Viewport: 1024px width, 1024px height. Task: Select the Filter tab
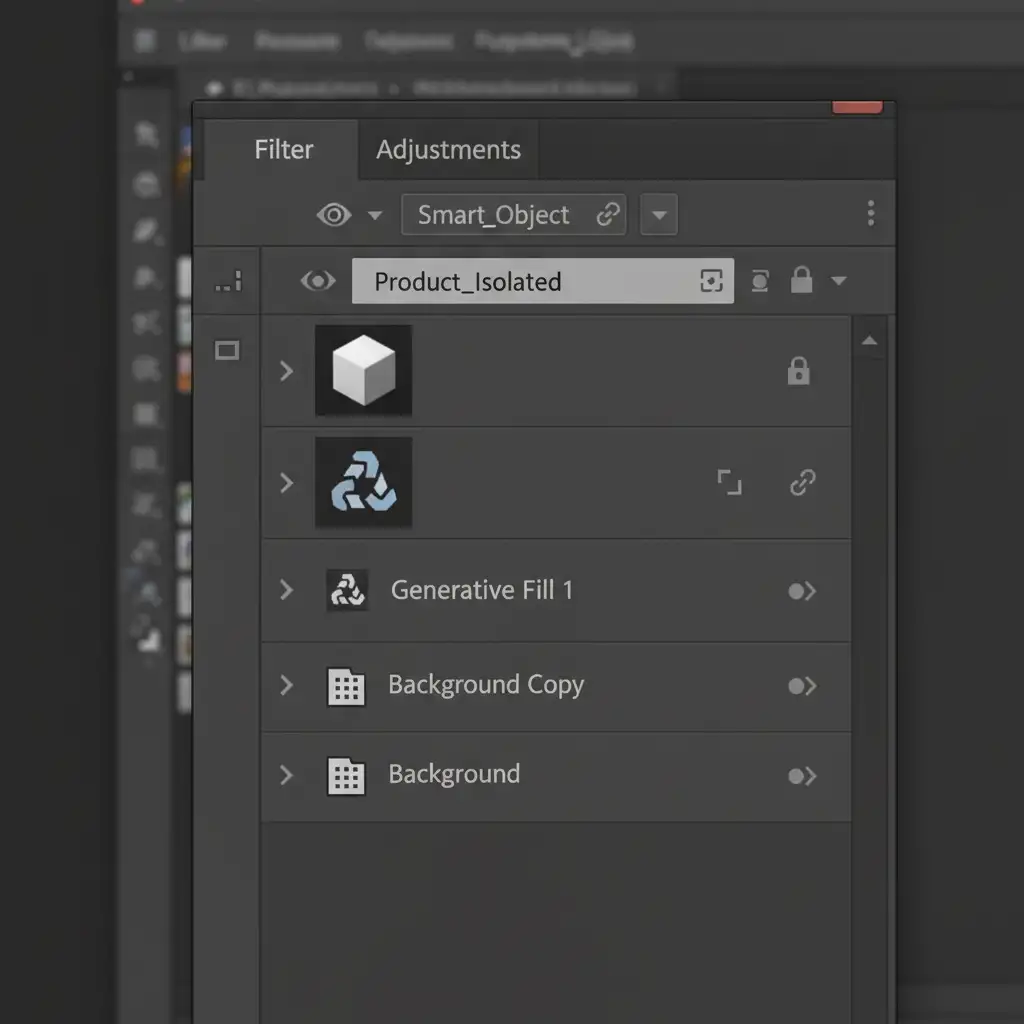pyautogui.click(x=283, y=150)
